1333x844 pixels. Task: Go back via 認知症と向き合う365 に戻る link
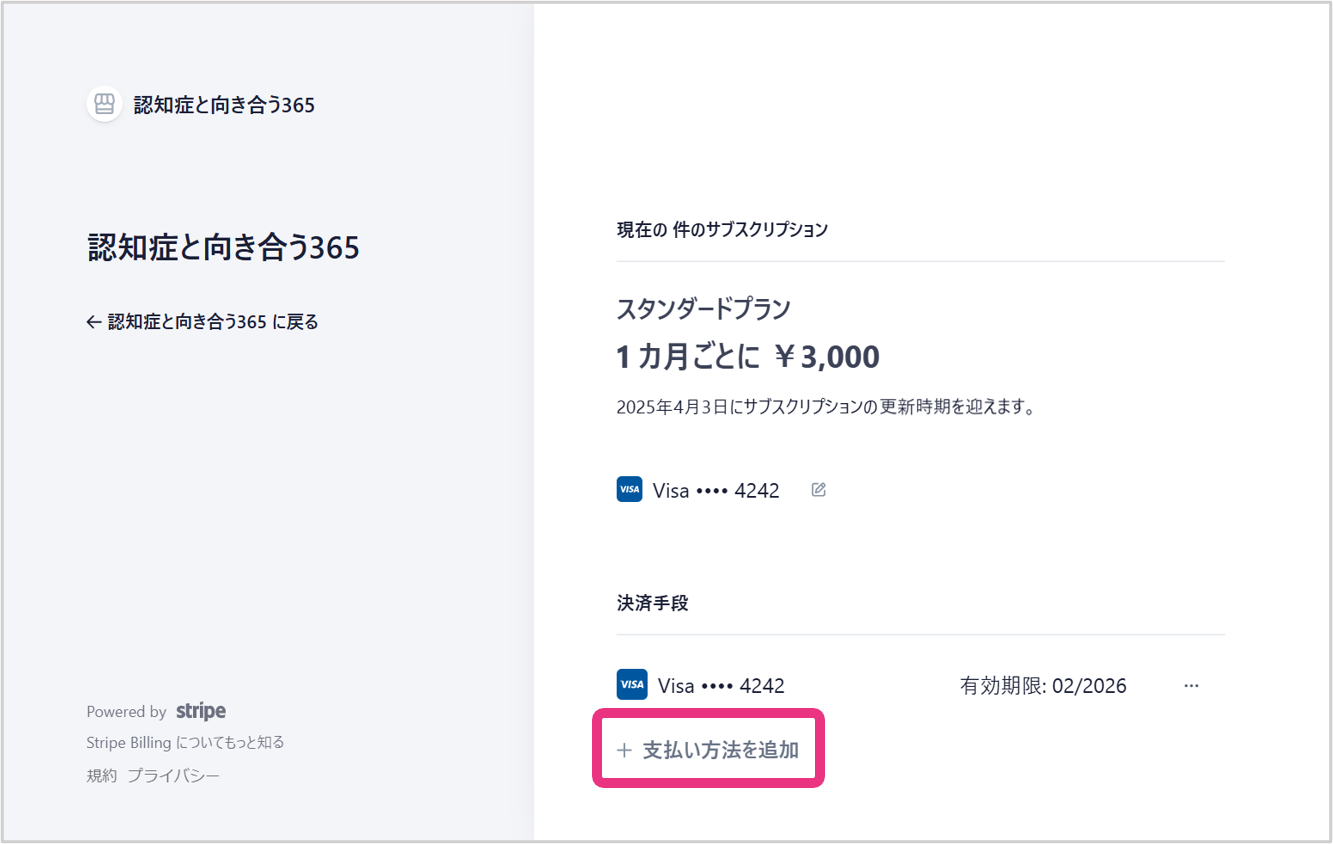(x=212, y=322)
